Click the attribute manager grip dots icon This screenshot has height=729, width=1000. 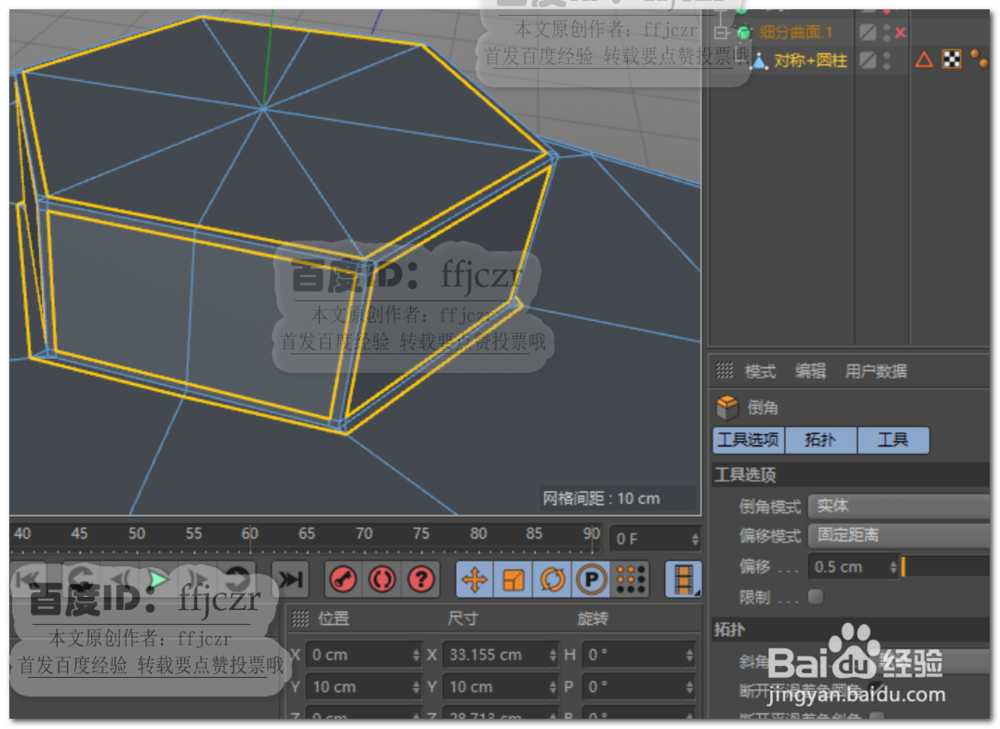pos(724,370)
